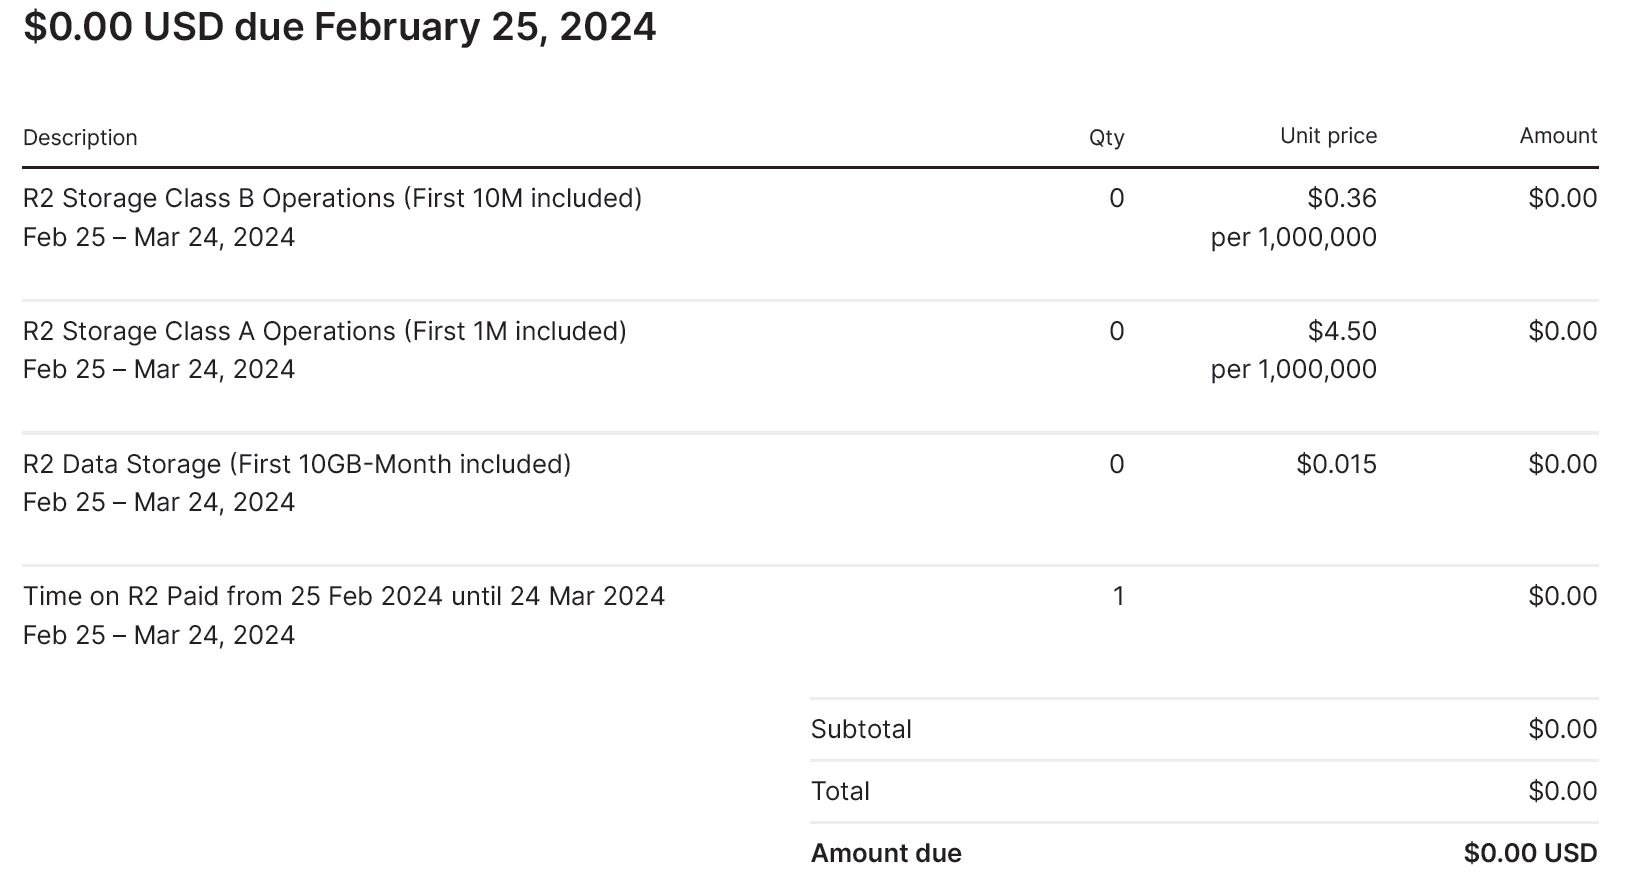
Task: Click the Amount column header
Action: pyautogui.click(x=1558, y=136)
